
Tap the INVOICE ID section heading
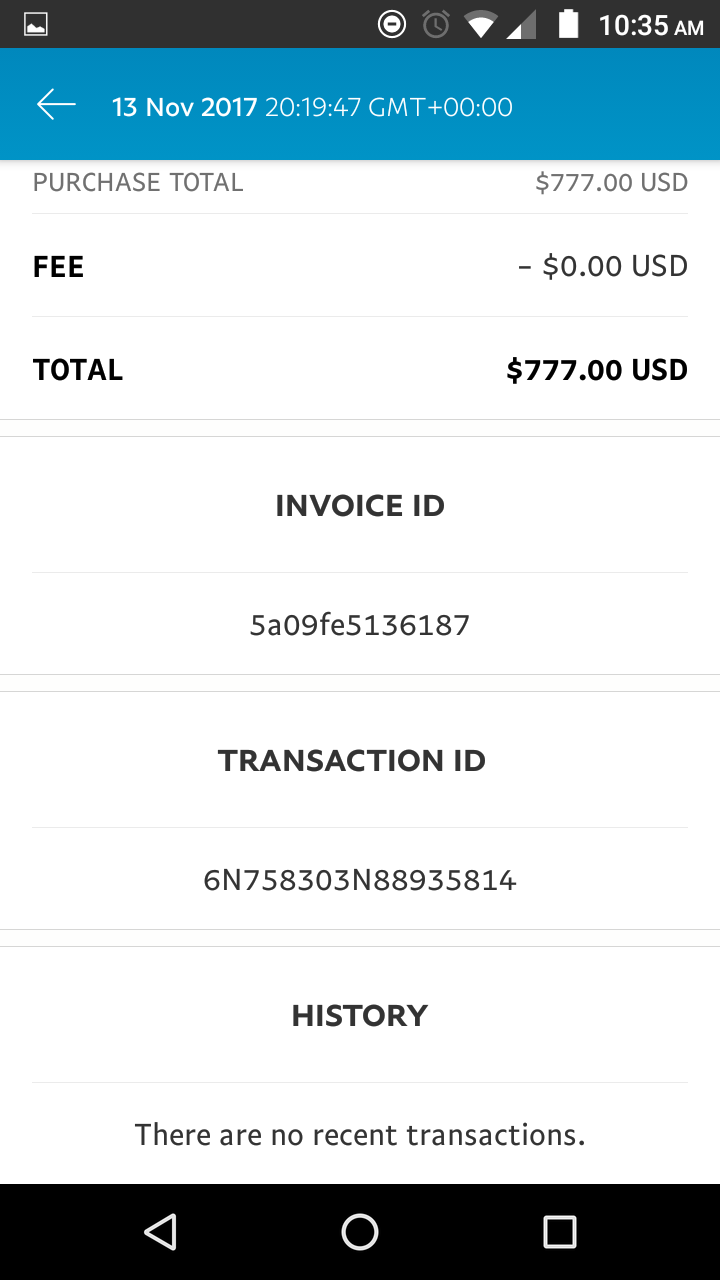click(360, 506)
